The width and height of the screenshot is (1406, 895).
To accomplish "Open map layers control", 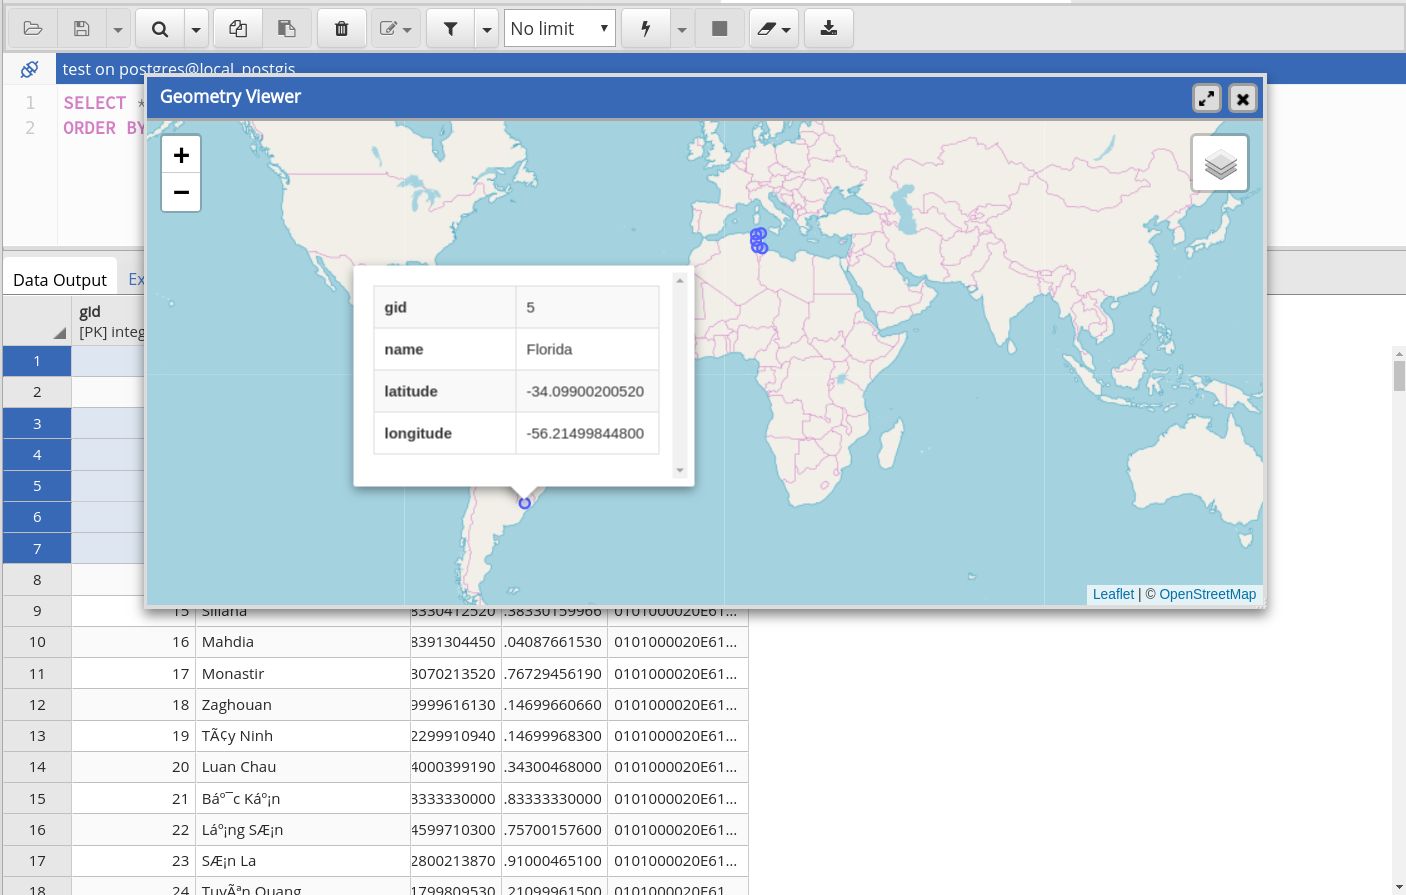I will click(x=1220, y=163).
